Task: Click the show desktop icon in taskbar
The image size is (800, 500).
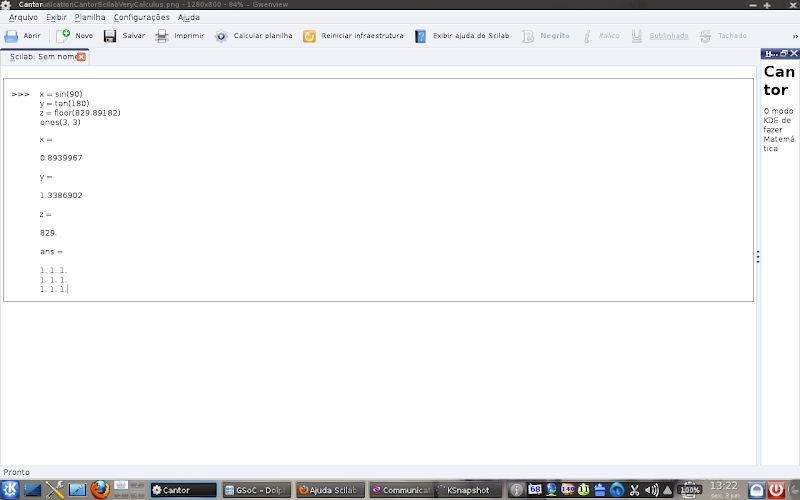Action: pyautogui.click(x=32, y=490)
